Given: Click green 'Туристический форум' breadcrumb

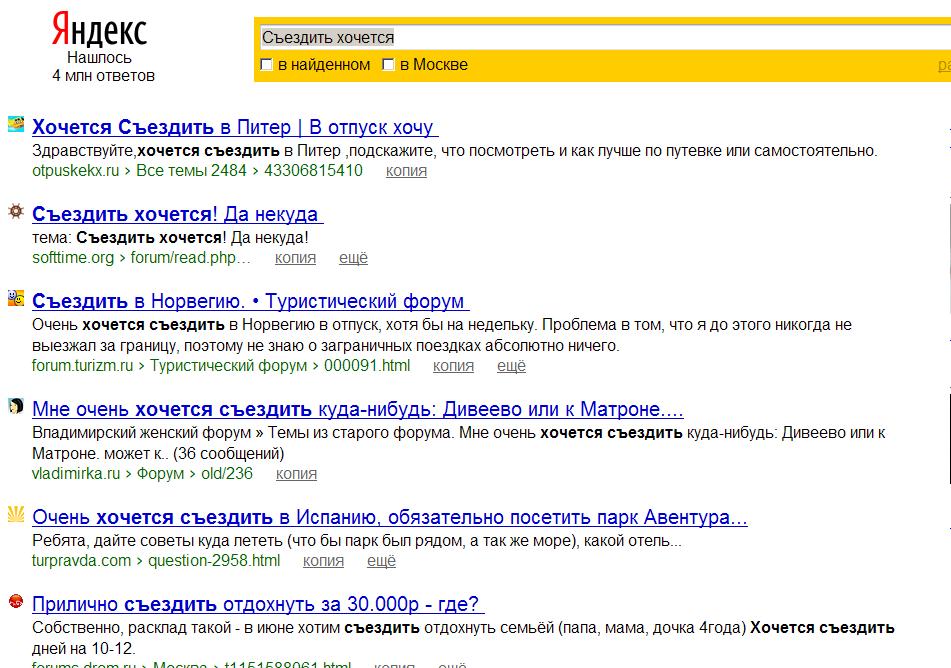Looking at the screenshot, I should coord(229,365).
